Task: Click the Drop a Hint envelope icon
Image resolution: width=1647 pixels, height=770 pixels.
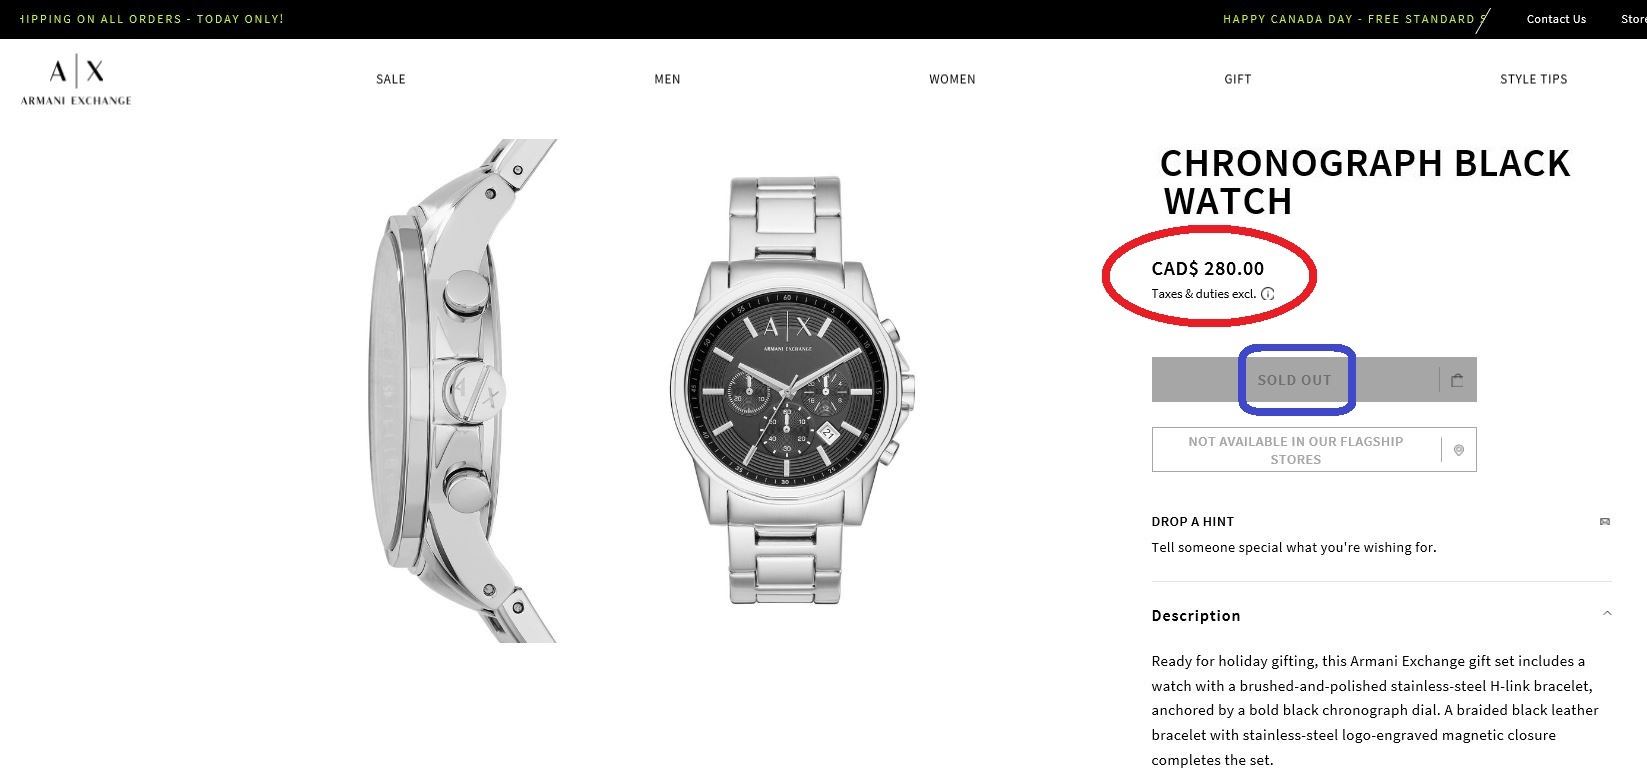Action: point(1605,522)
